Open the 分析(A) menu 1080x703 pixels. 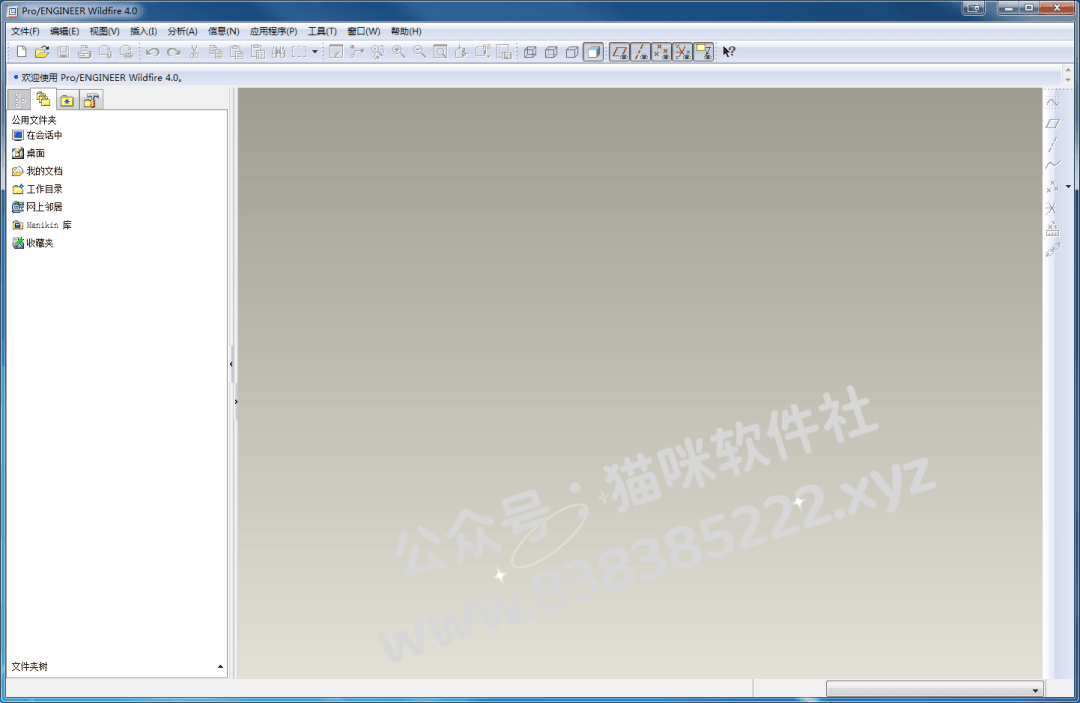(x=183, y=31)
